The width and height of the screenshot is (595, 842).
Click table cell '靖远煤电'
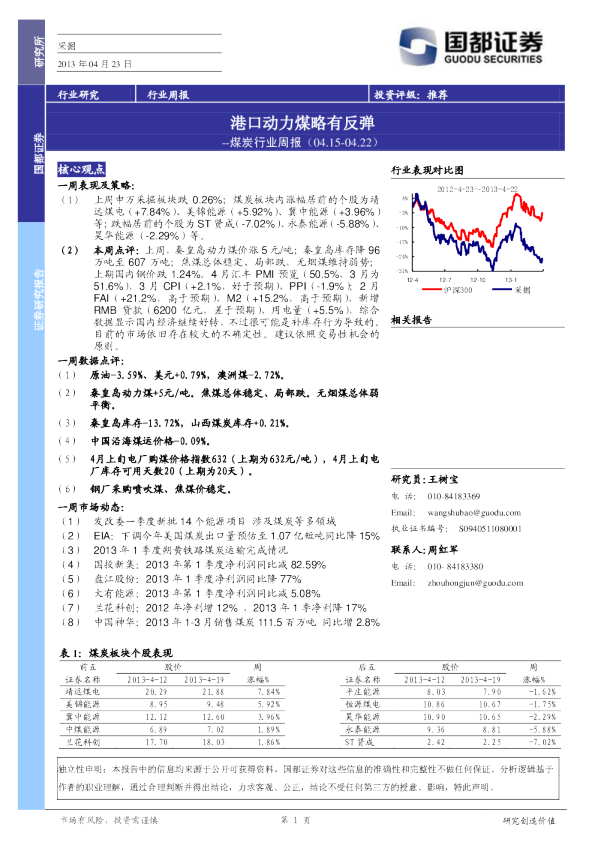pos(83,692)
